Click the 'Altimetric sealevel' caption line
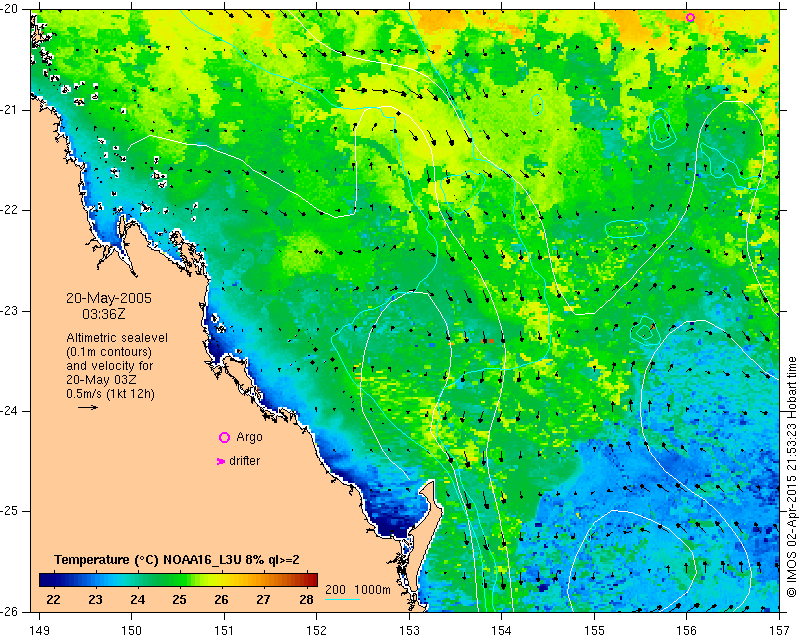 pyautogui.click(x=117, y=338)
